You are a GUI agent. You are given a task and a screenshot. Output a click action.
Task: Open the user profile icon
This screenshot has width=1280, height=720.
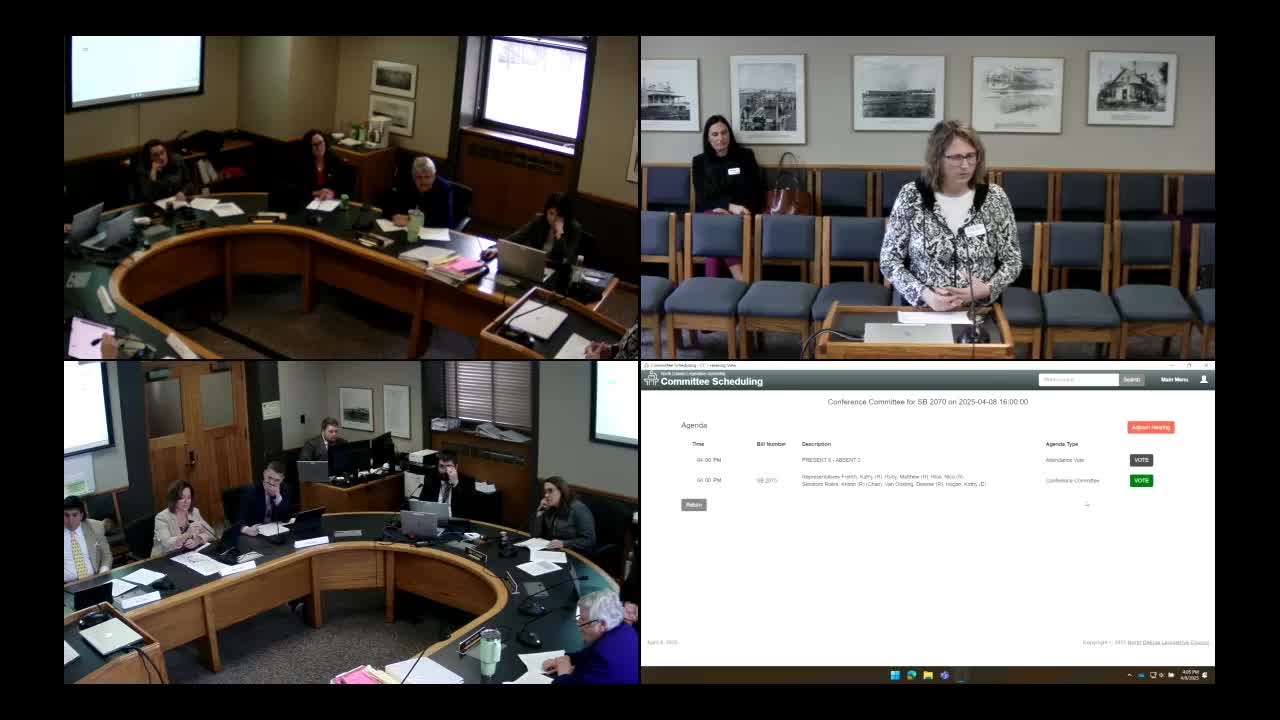(1203, 379)
